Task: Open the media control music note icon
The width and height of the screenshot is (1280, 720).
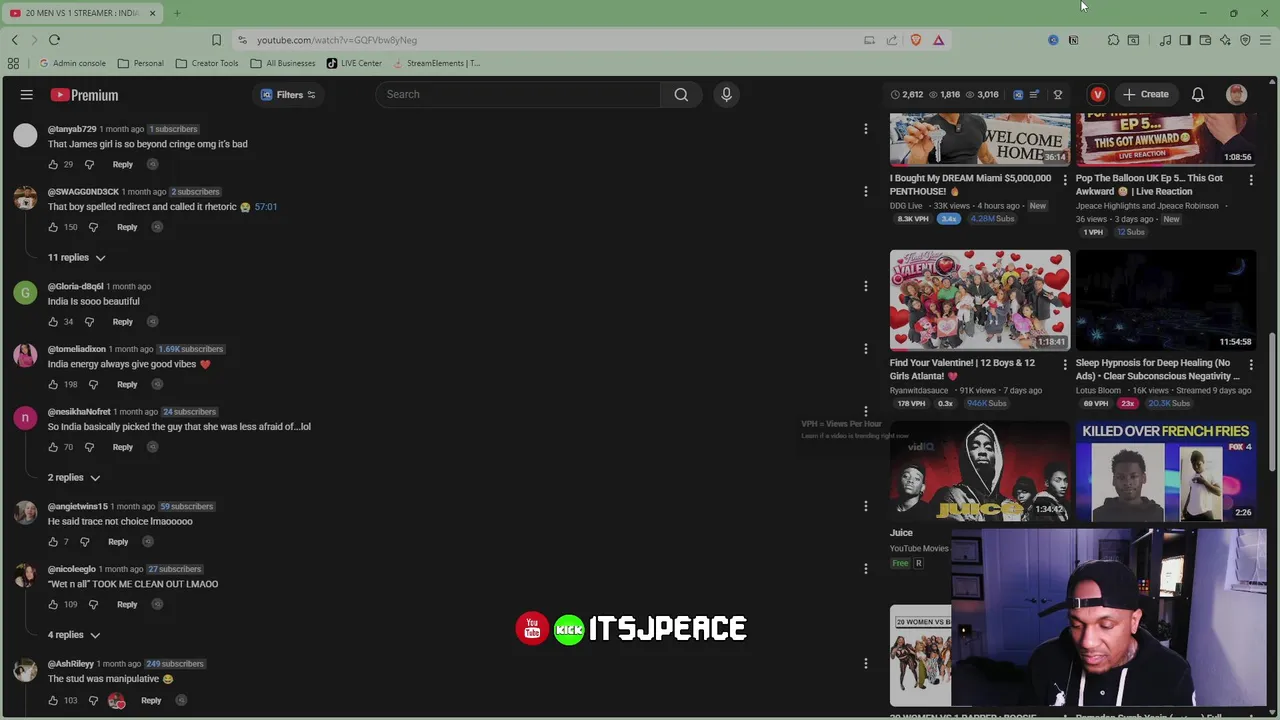Action: click(x=1165, y=40)
